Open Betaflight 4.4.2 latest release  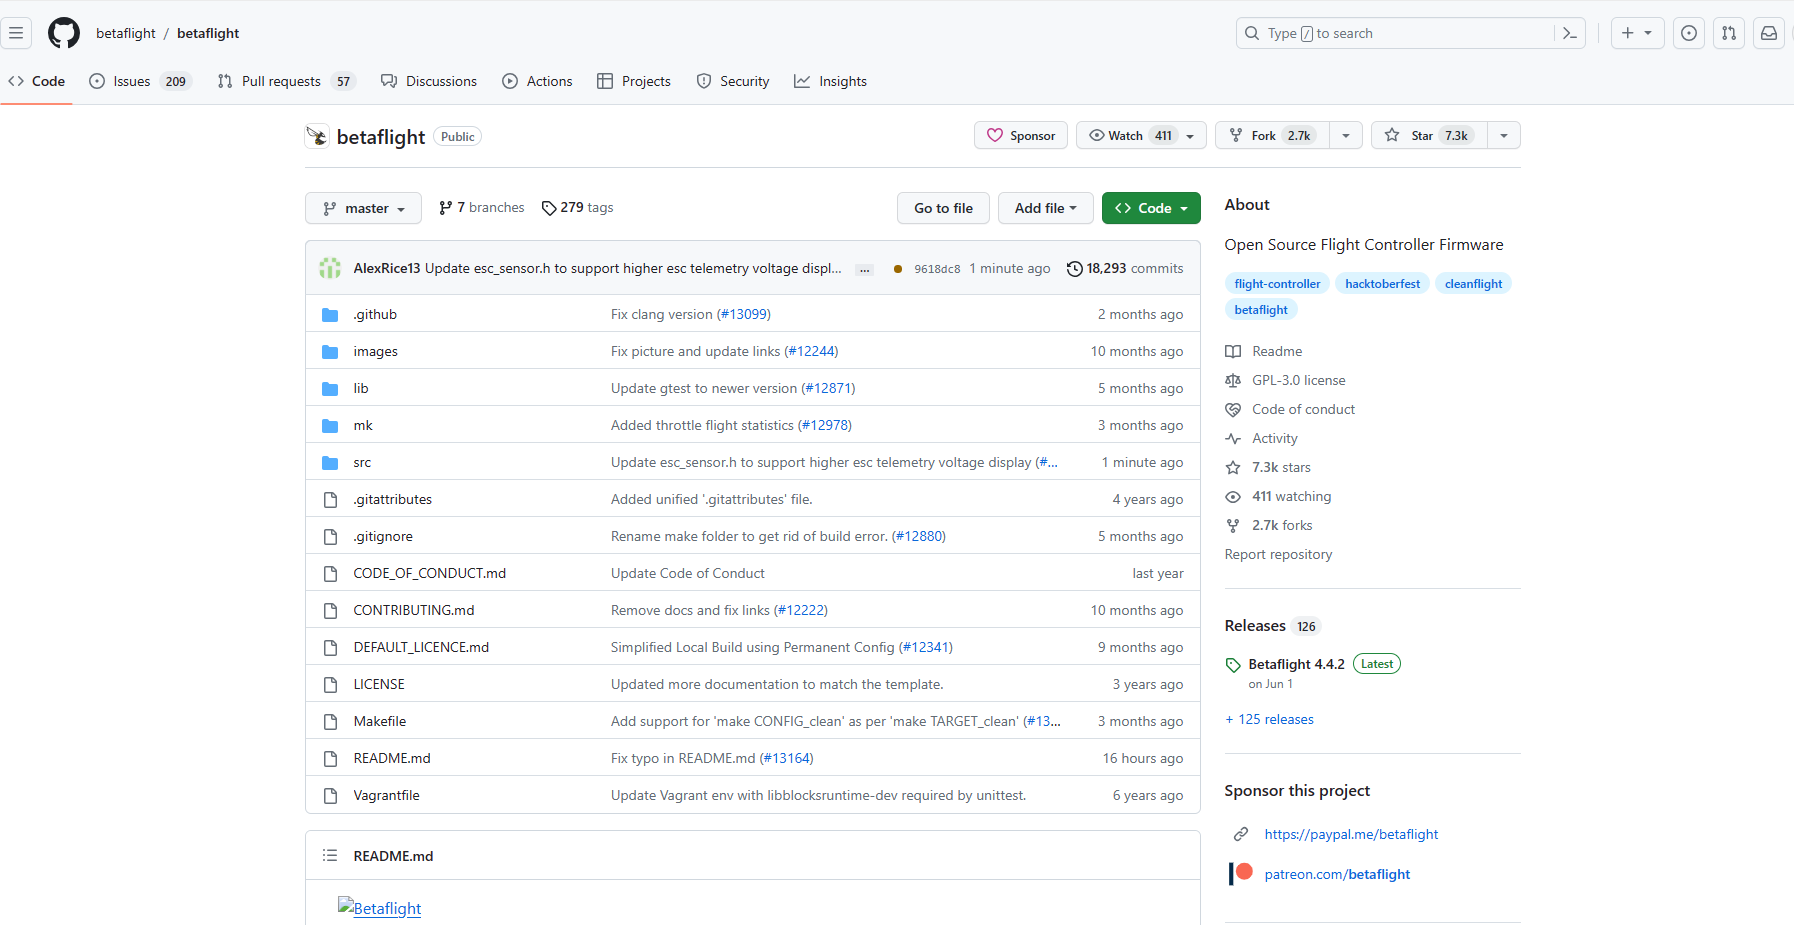1296,664
